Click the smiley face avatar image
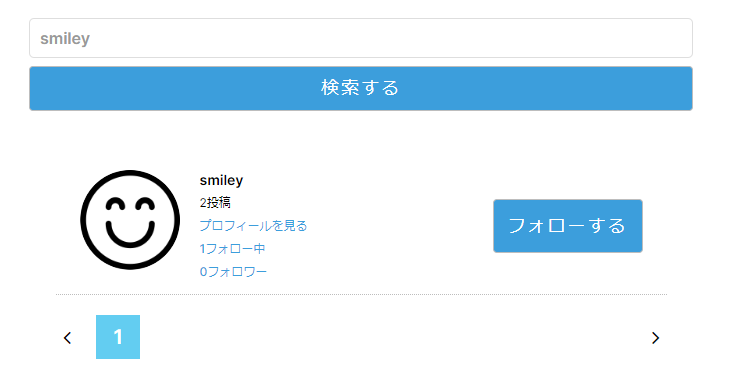The width and height of the screenshot is (750, 391). click(x=130, y=220)
